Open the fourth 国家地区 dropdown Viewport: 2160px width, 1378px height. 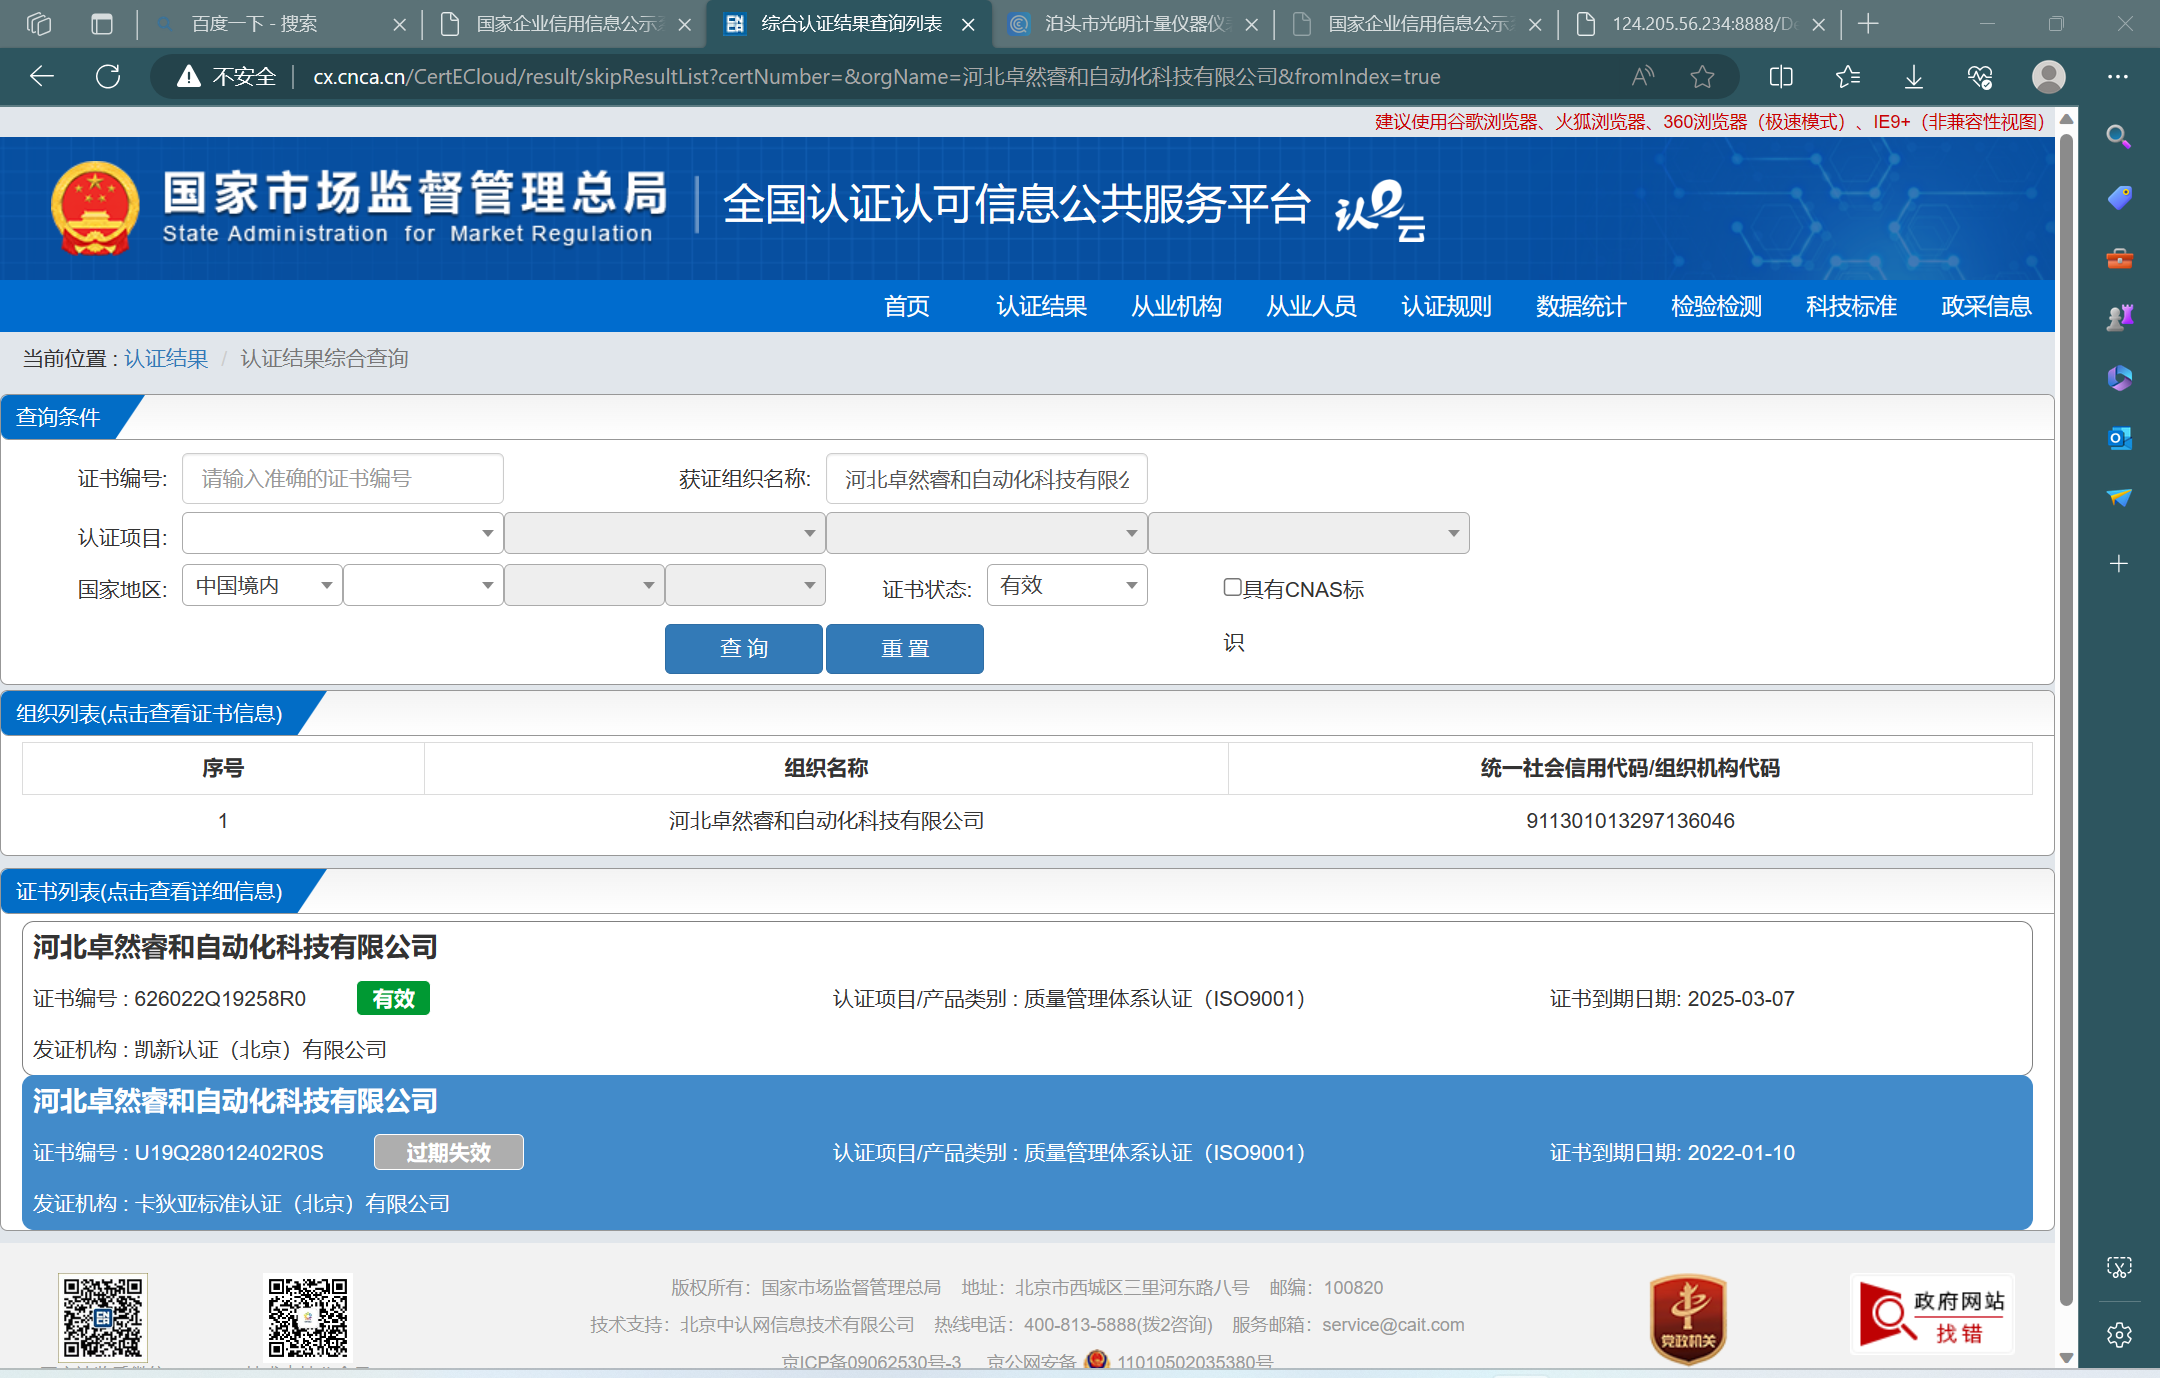(745, 585)
